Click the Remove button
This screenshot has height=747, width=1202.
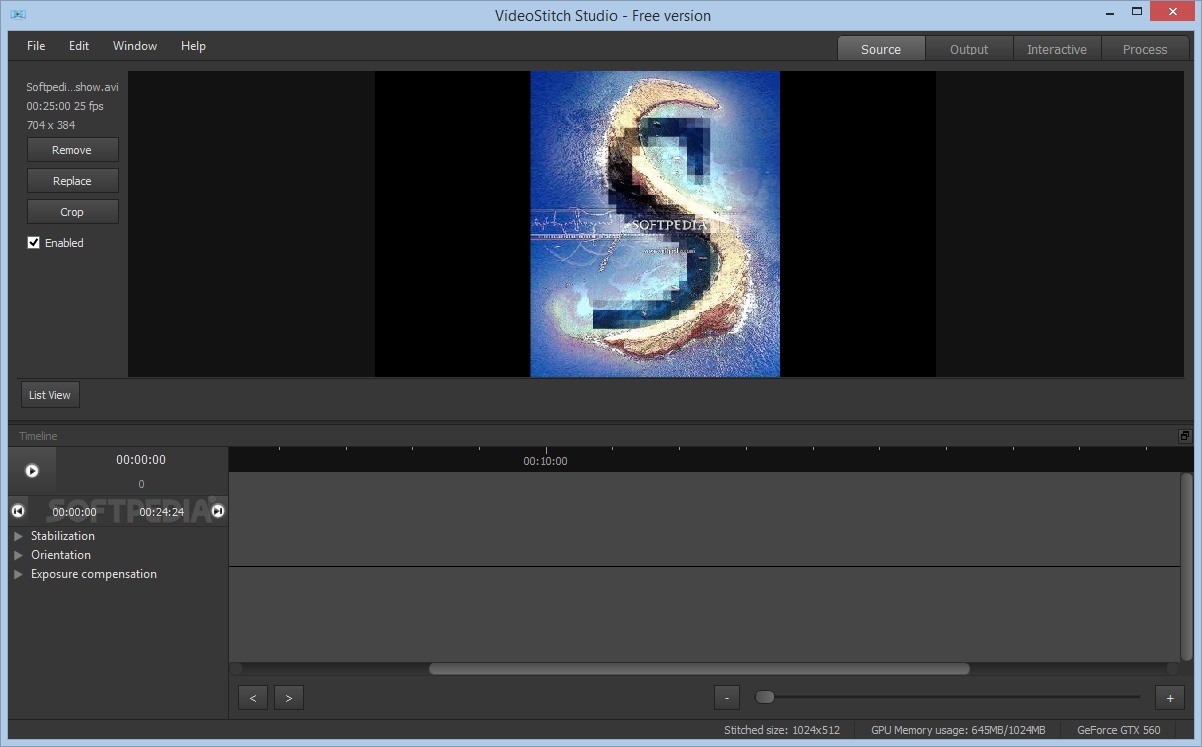pyautogui.click(x=72, y=150)
